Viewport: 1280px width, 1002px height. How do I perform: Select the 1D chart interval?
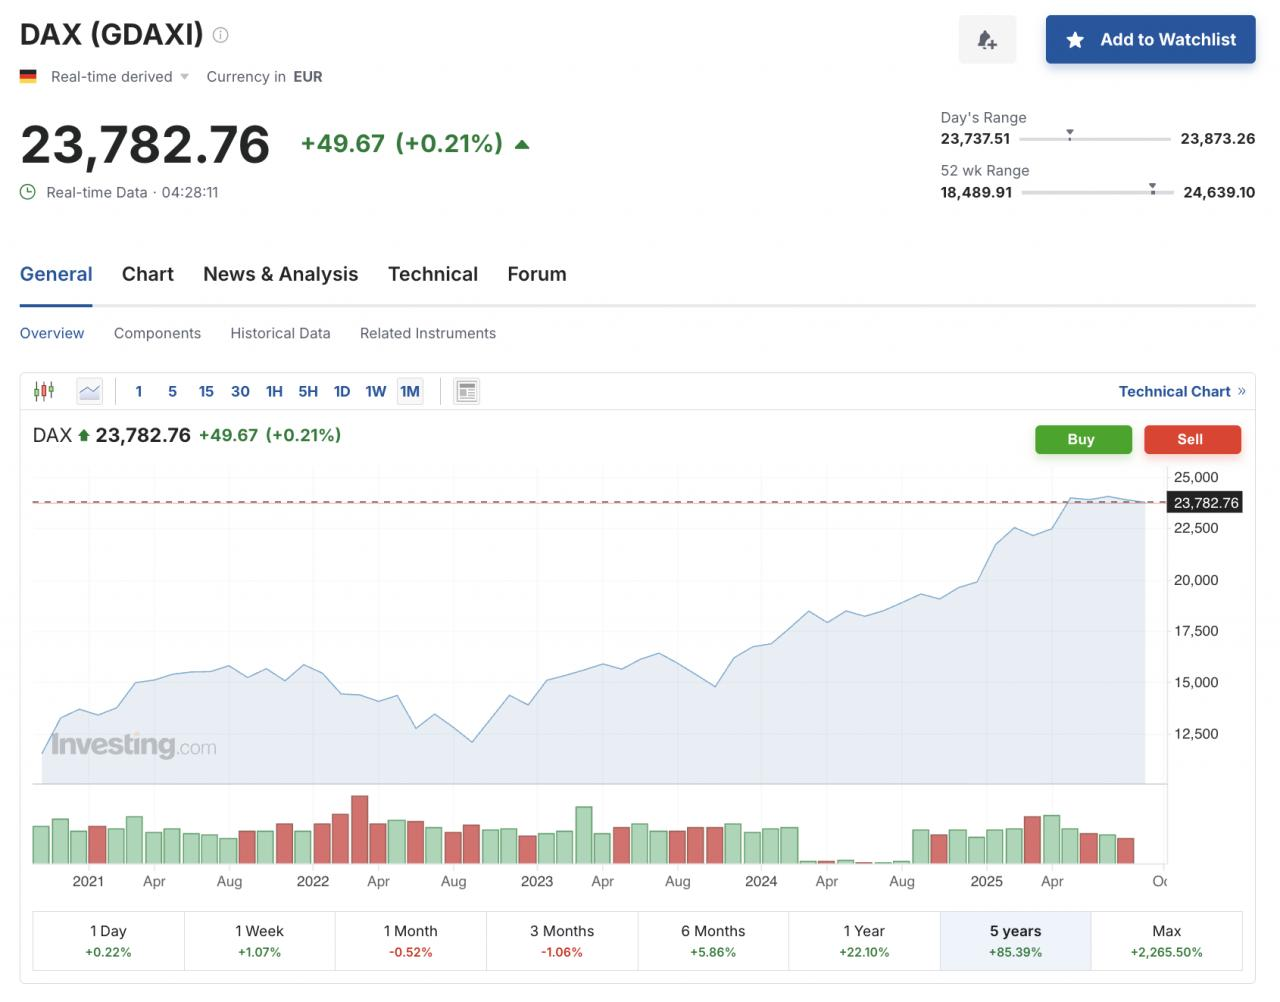[342, 391]
